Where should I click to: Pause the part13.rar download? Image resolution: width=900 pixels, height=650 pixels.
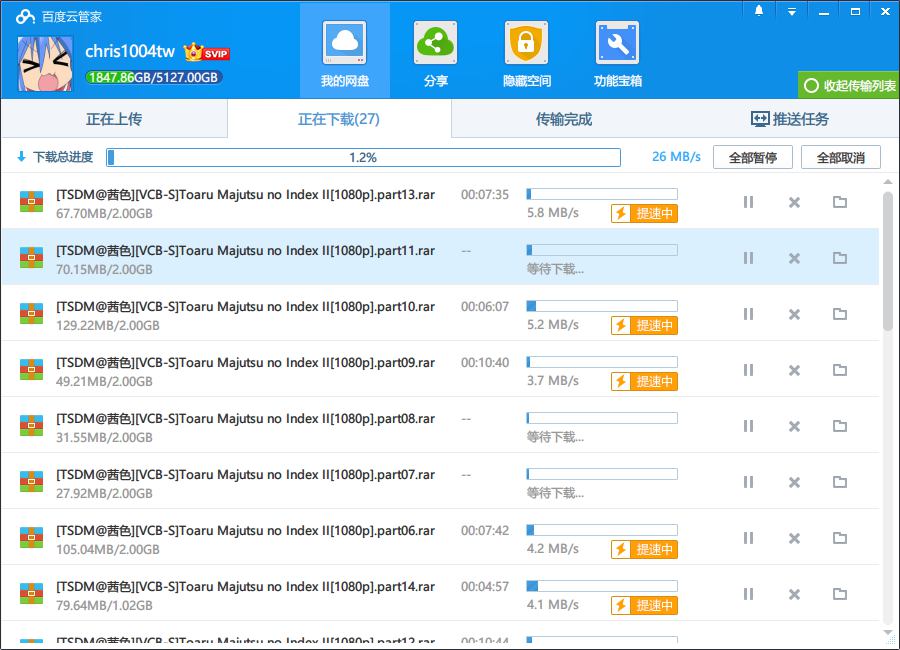point(748,202)
